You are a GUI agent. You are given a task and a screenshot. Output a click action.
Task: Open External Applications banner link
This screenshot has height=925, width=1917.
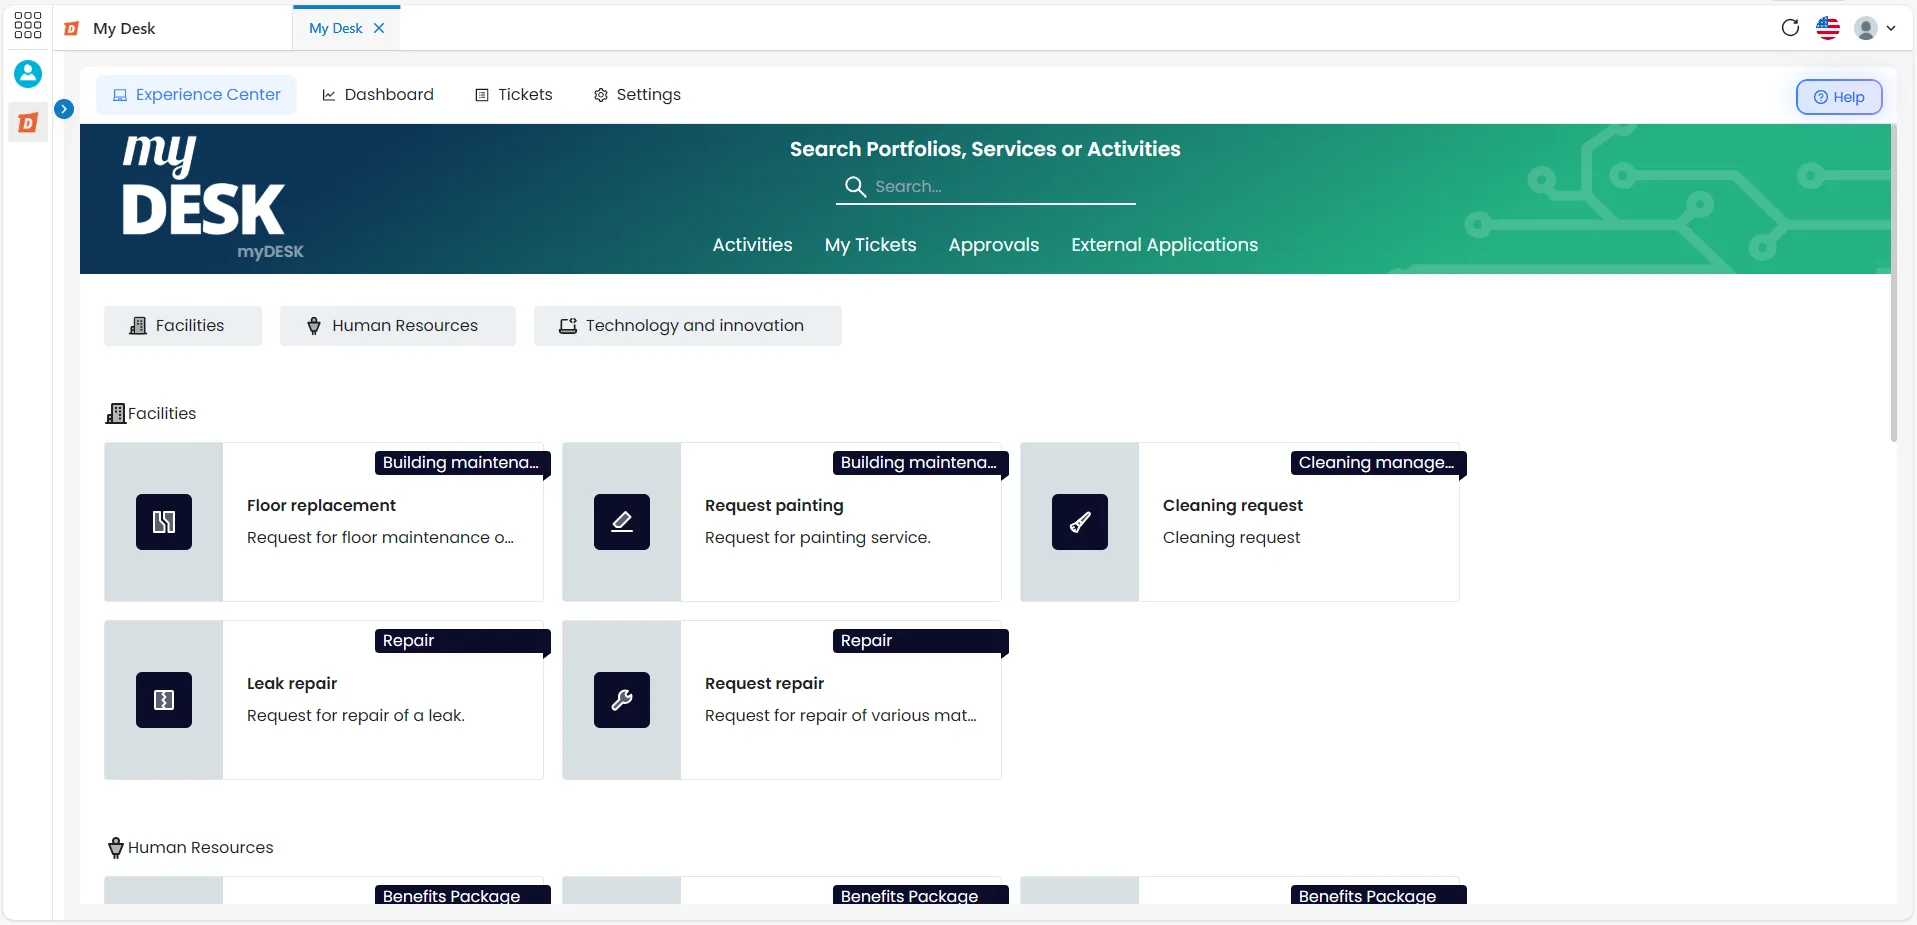tap(1164, 245)
